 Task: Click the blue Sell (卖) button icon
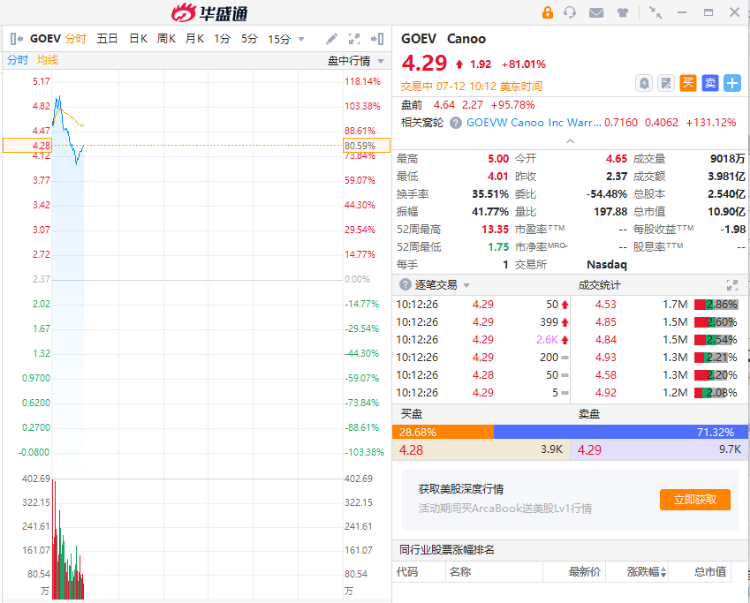tap(710, 83)
